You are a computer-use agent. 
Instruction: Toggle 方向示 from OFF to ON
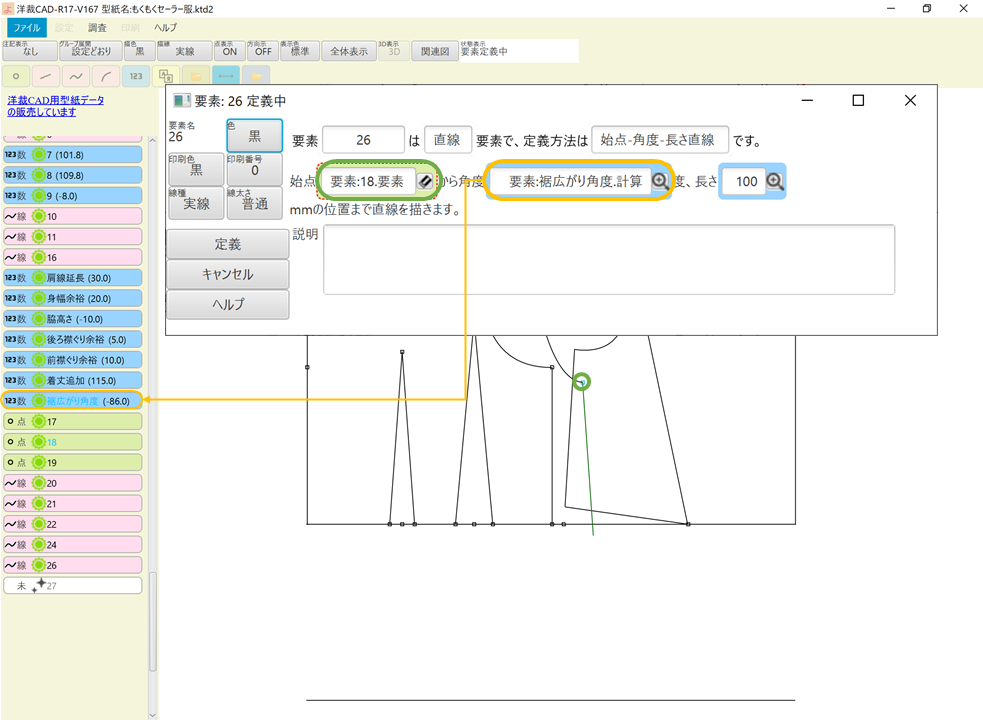262,51
